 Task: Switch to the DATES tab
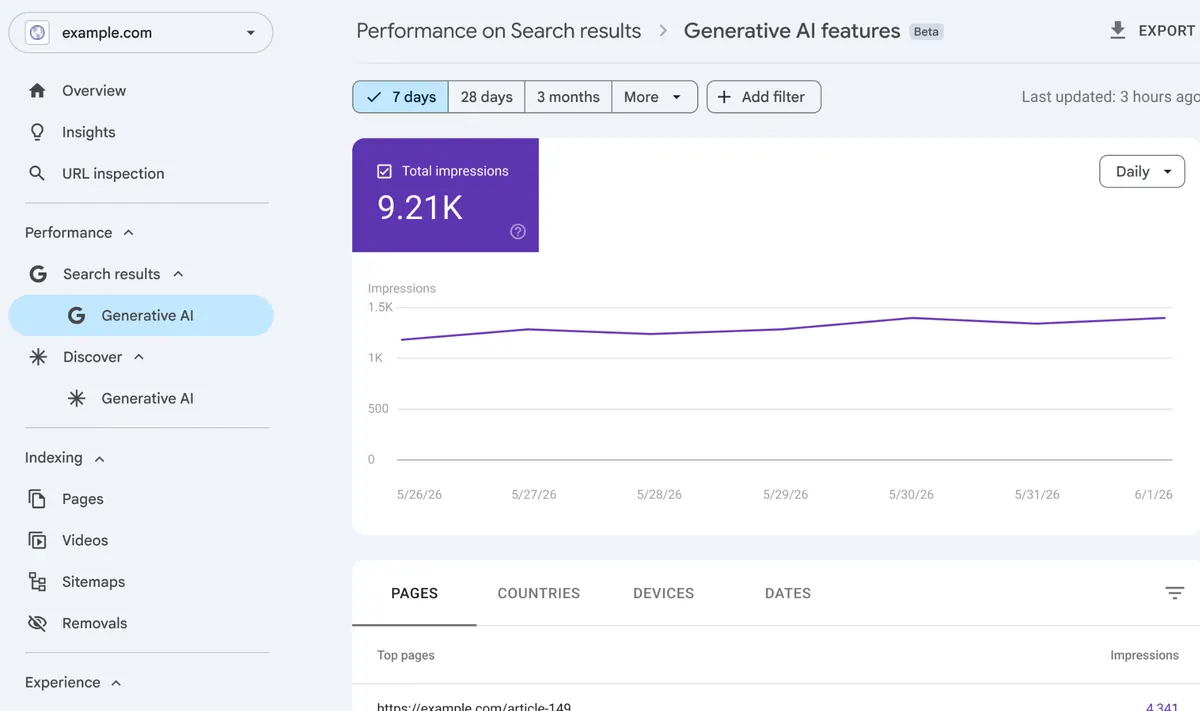[x=788, y=593]
